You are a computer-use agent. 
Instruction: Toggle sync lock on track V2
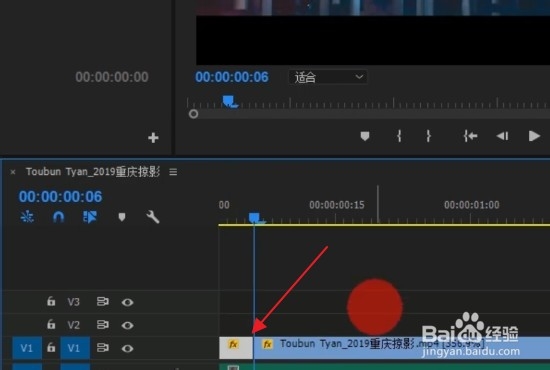[103, 325]
